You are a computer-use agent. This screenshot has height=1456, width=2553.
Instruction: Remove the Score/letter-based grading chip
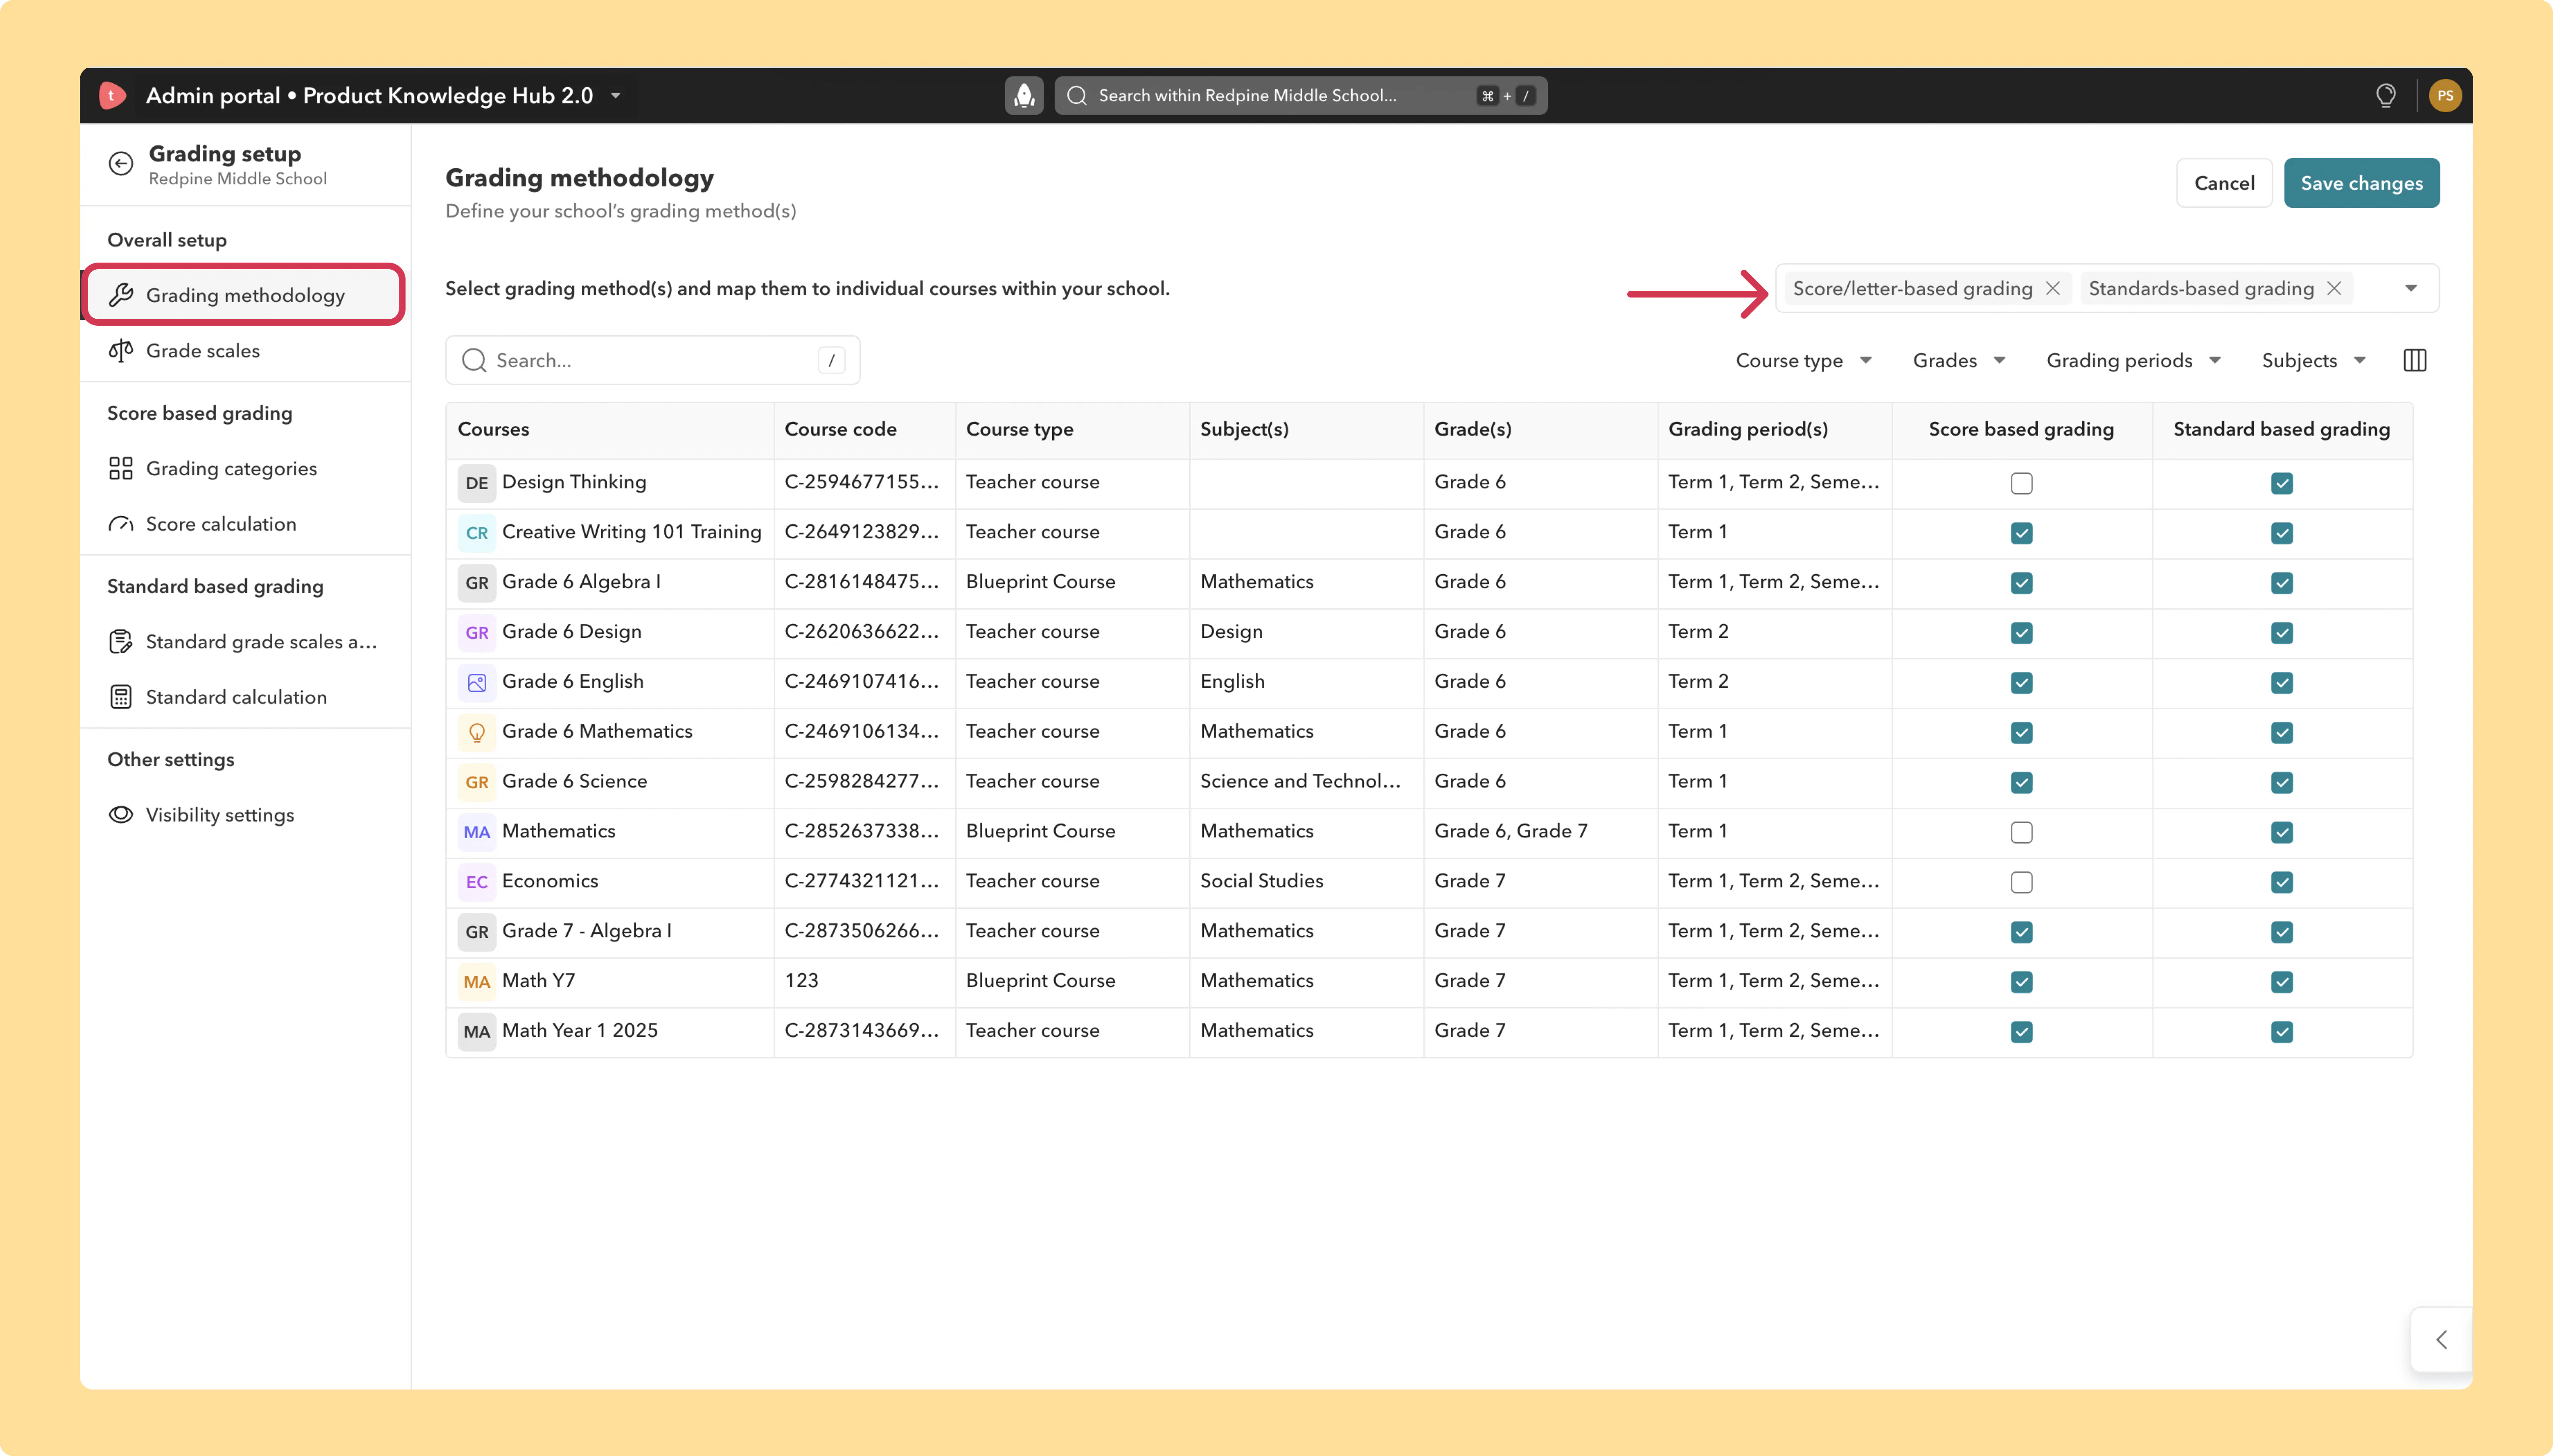2053,288
